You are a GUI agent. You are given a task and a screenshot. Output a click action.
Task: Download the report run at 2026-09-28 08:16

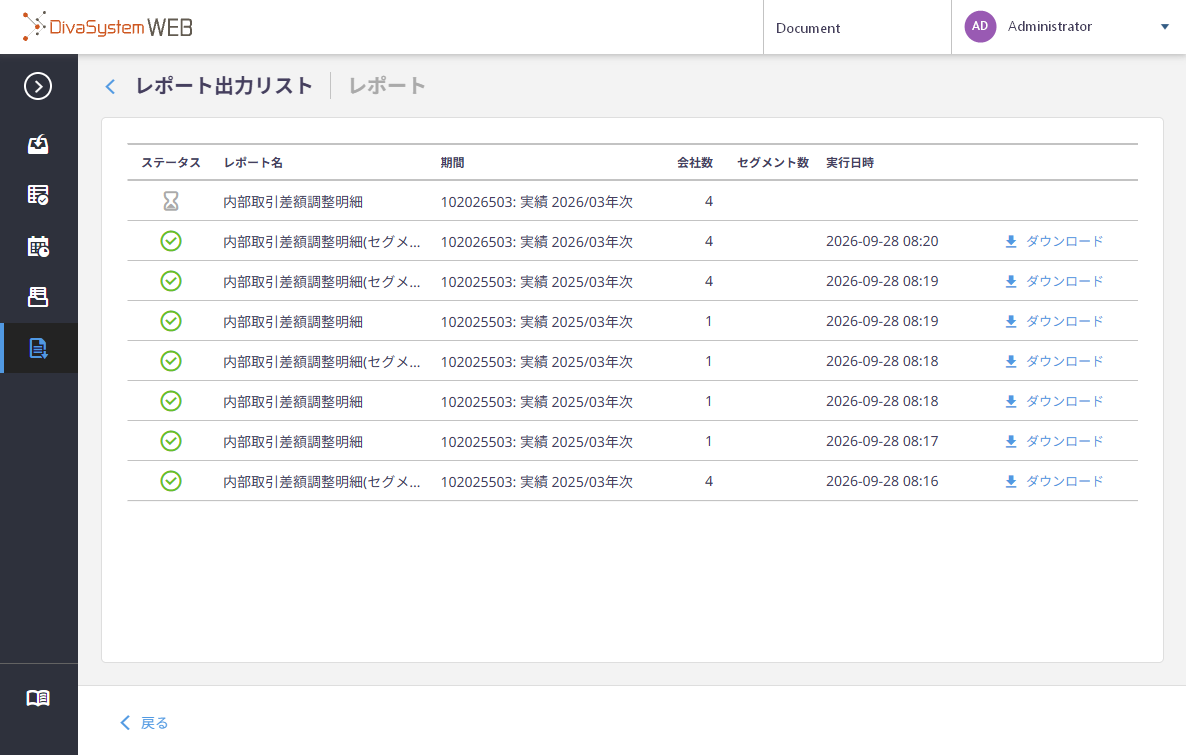point(1054,481)
